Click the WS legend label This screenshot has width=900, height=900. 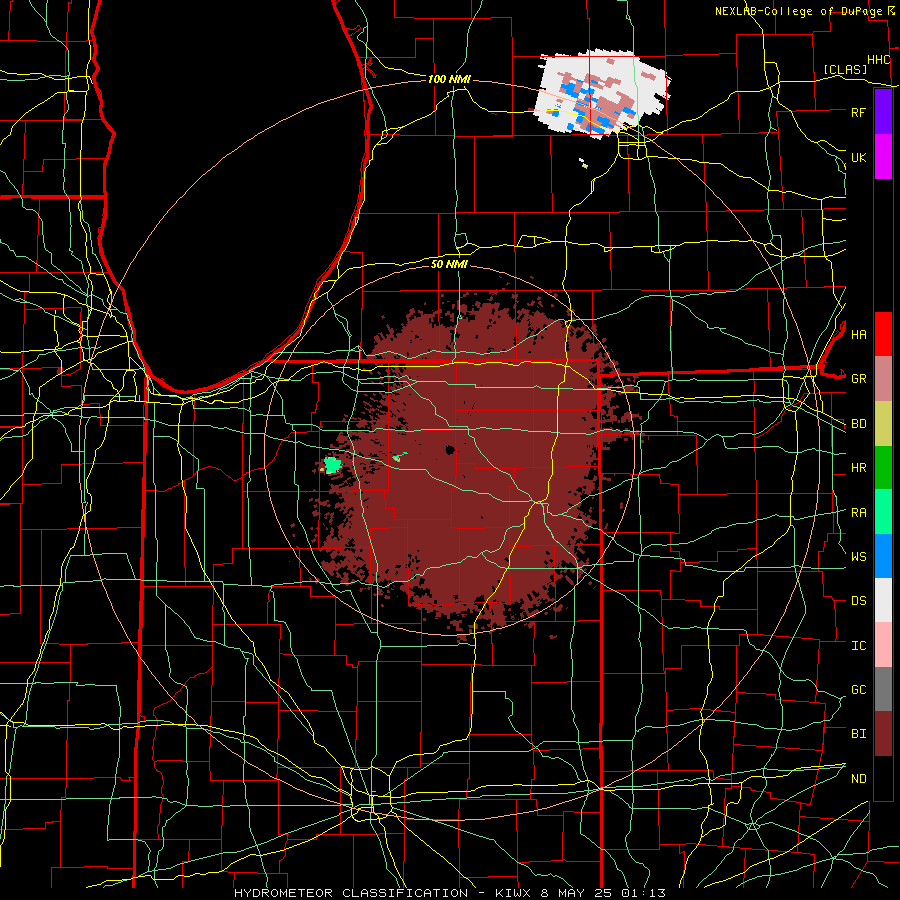pos(858,557)
